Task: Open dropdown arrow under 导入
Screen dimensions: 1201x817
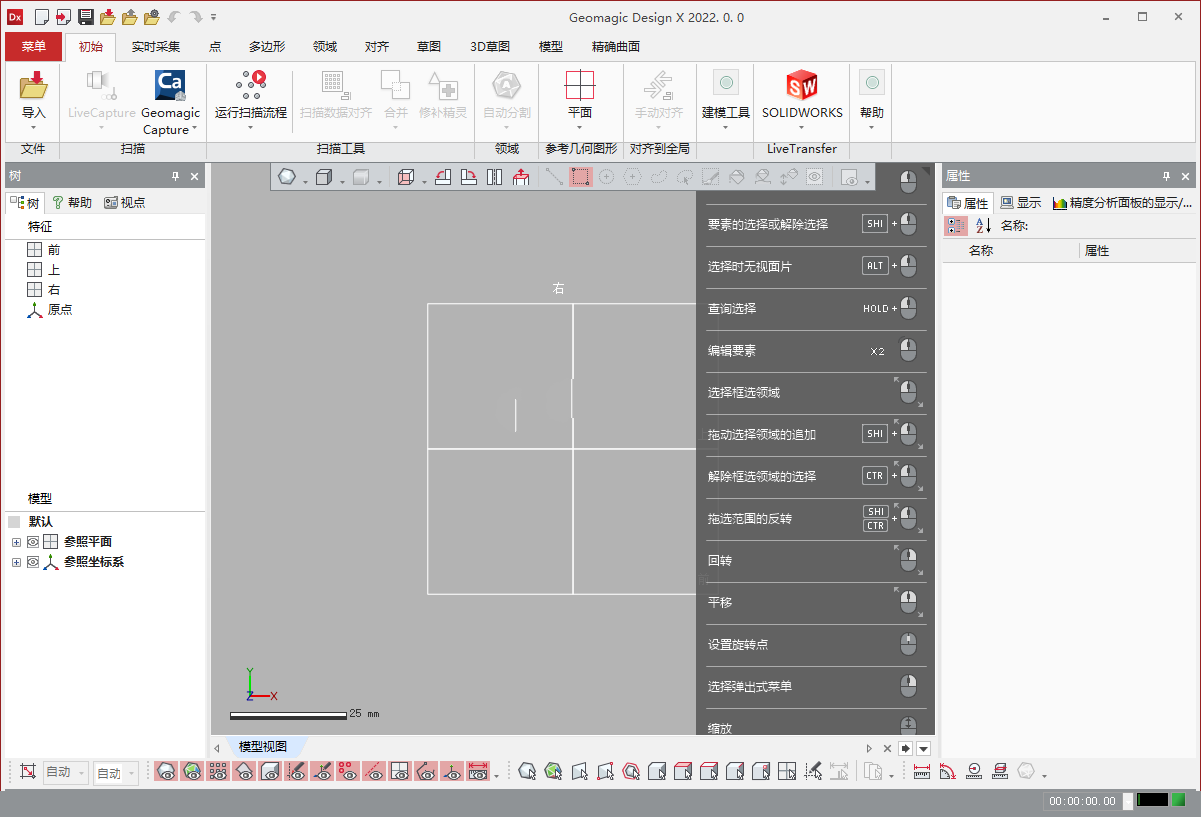Action: [x=33, y=127]
